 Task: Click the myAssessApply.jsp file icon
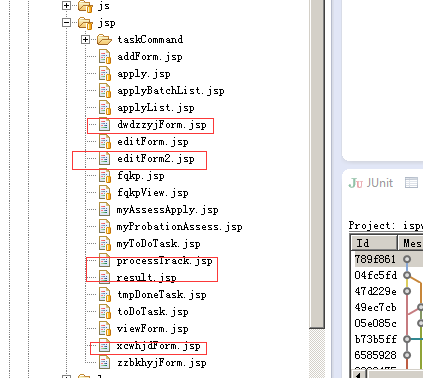pos(105,209)
